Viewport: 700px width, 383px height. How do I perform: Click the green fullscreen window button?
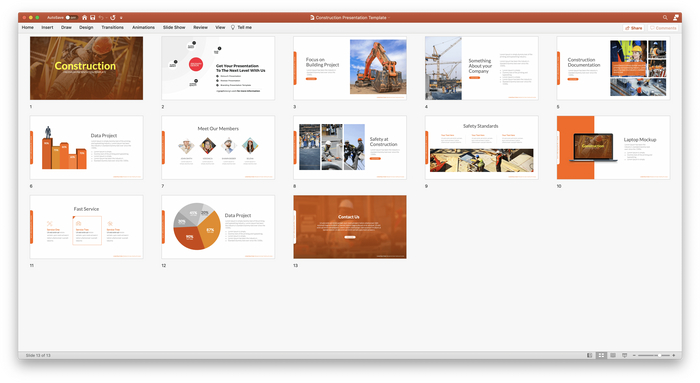[x=37, y=17]
